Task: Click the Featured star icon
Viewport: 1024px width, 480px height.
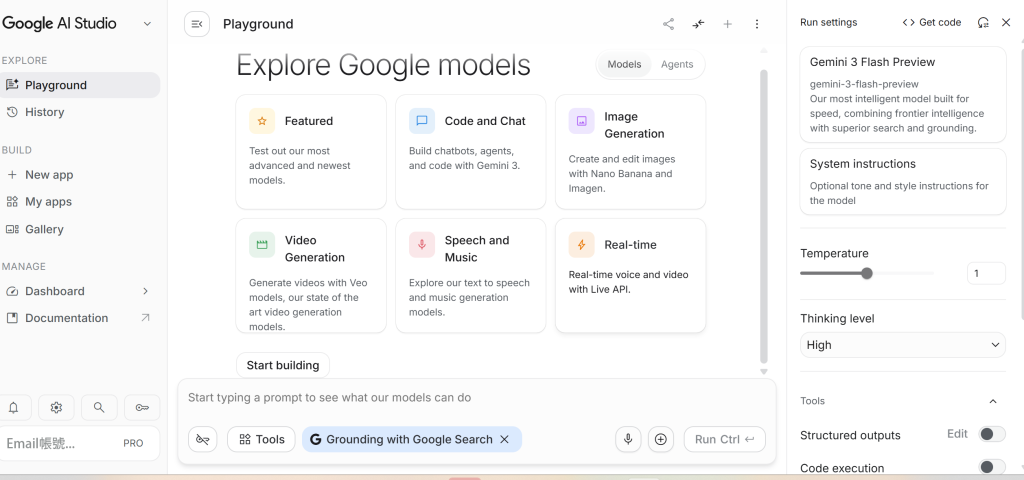Action: tap(262, 121)
